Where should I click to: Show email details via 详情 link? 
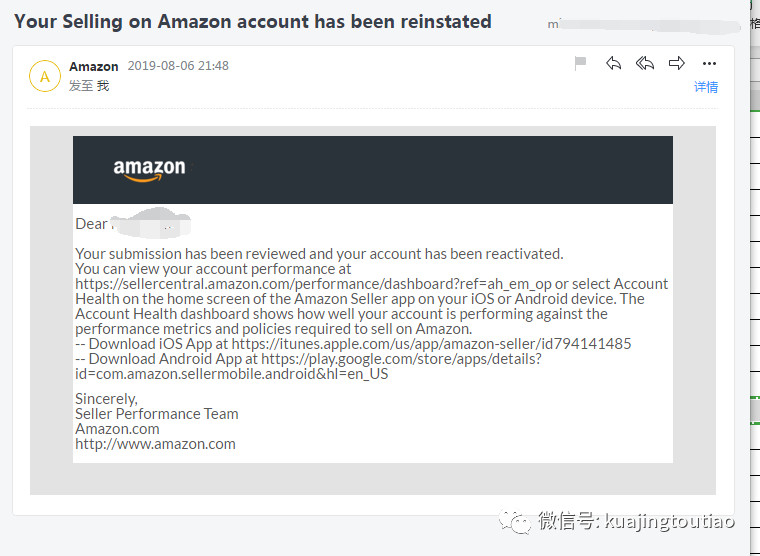(706, 87)
